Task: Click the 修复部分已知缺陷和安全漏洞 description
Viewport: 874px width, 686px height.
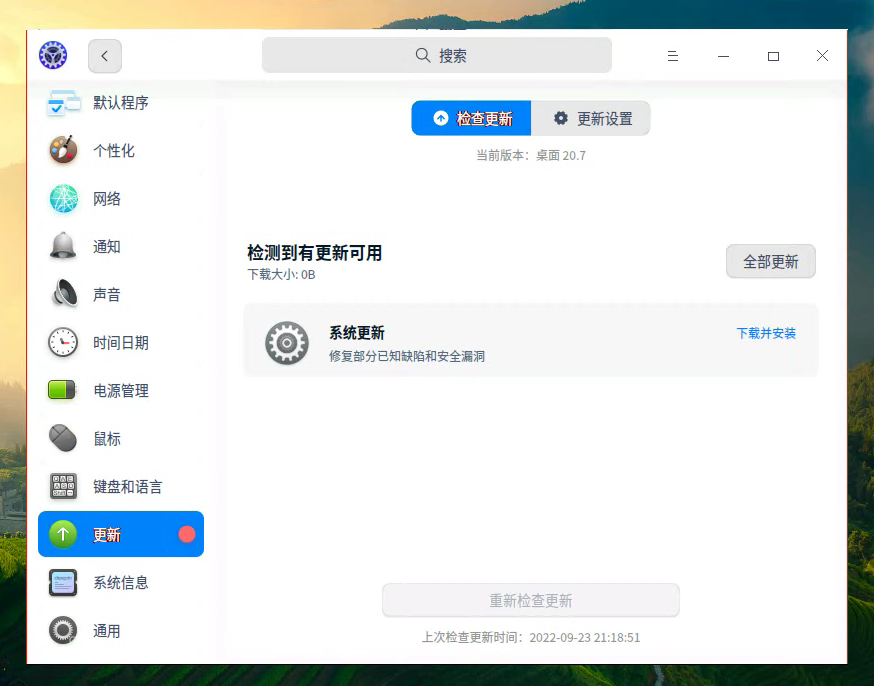Action: click(x=407, y=356)
